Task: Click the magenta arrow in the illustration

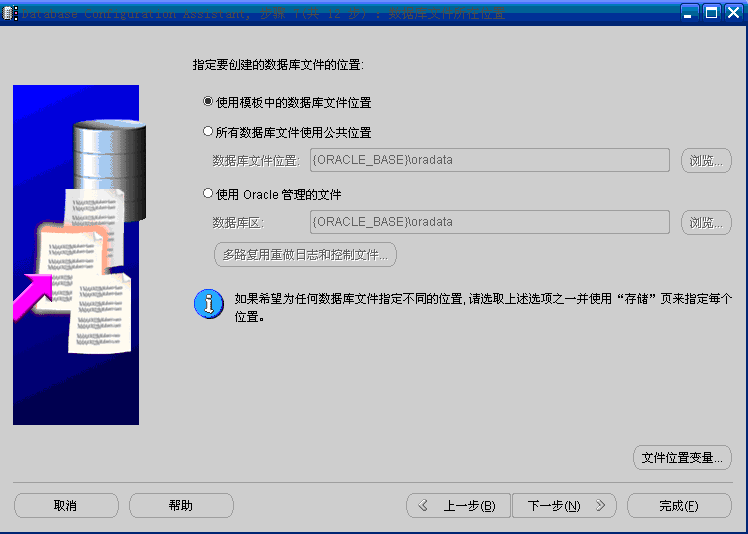Action: tap(32, 296)
